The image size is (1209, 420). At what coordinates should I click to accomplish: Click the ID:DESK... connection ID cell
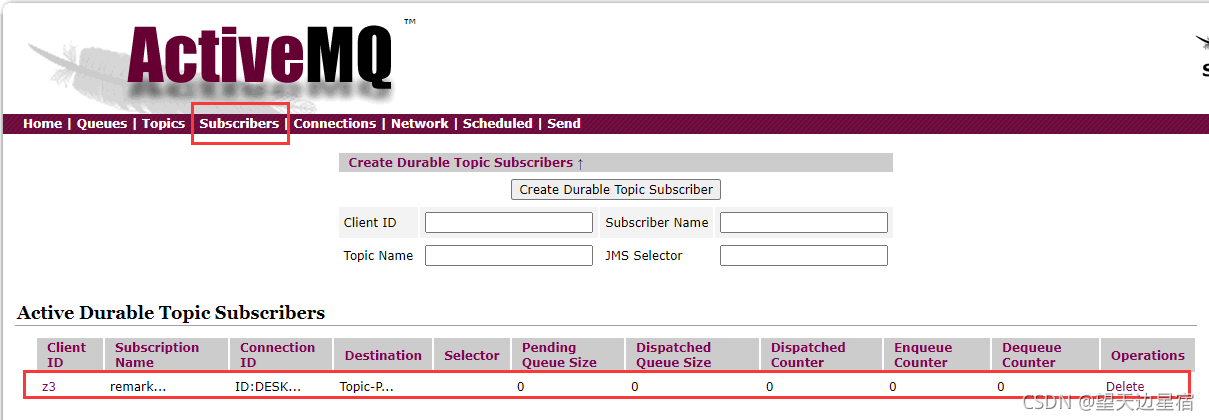tap(270, 387)
